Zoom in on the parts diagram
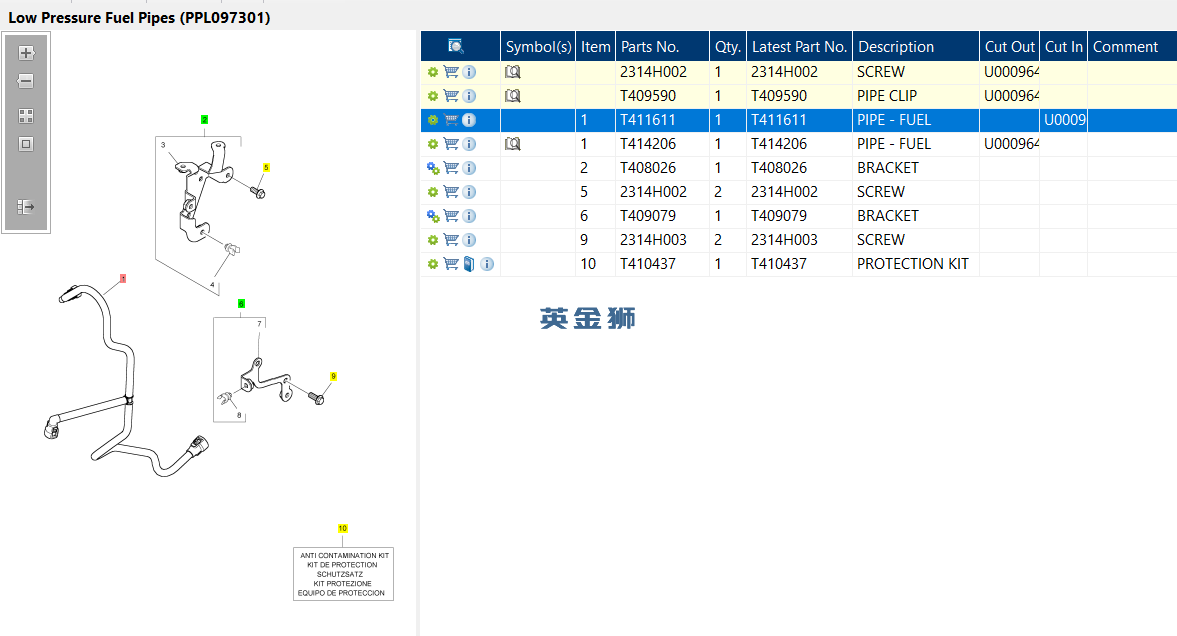Image resolution: width=1177 pixels, height=636 pixels. (x=26, y=53)
